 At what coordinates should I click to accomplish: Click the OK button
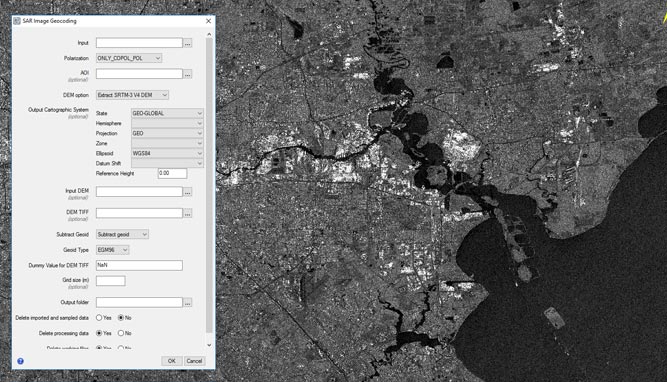pyautogui.click(x=171, y=361)
